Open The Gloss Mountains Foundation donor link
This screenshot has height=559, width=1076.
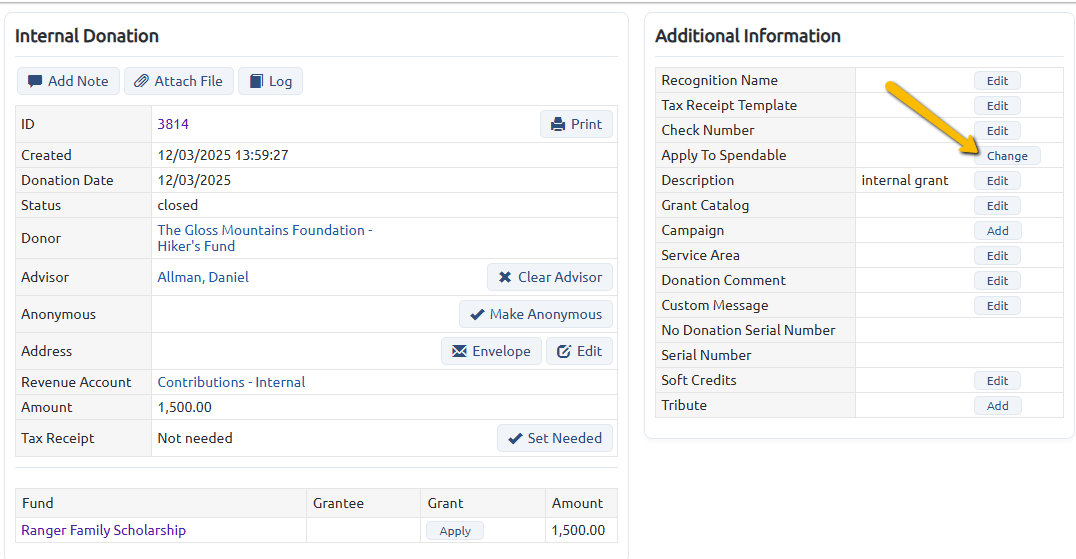pyautogui.click(x=265, y=238)
